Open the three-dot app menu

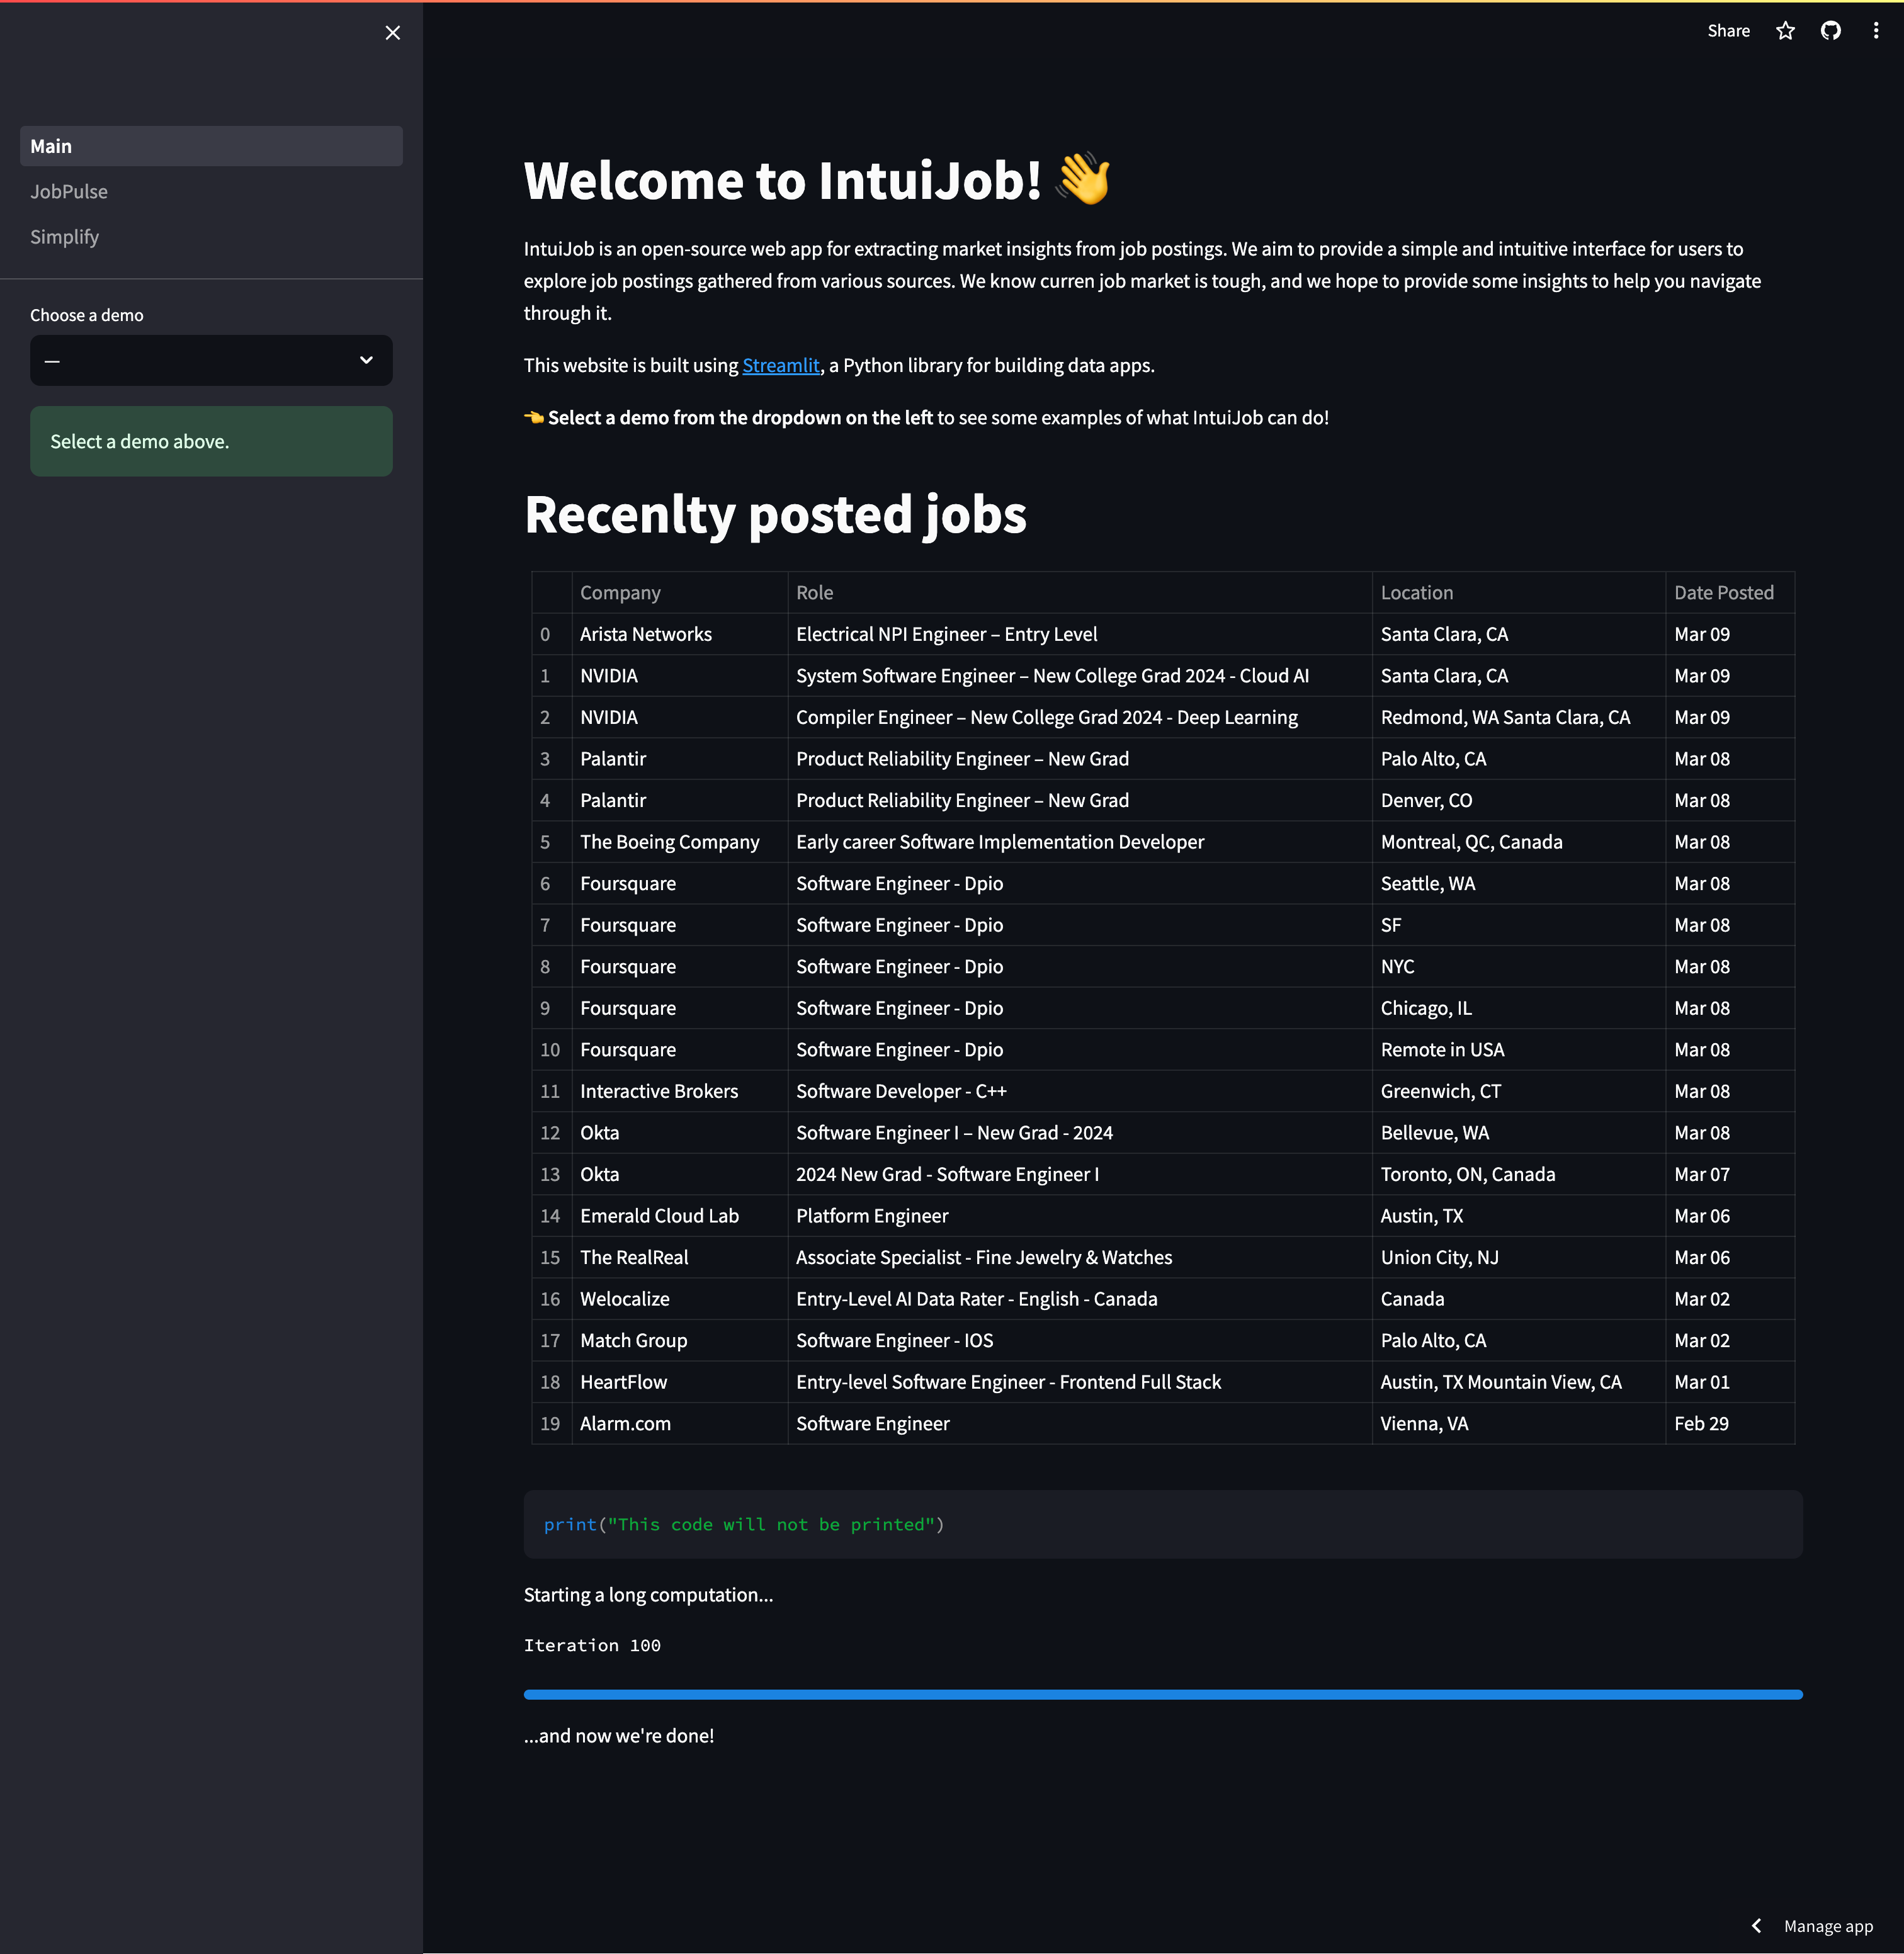pyautogui.click(x=1875, y=31)
